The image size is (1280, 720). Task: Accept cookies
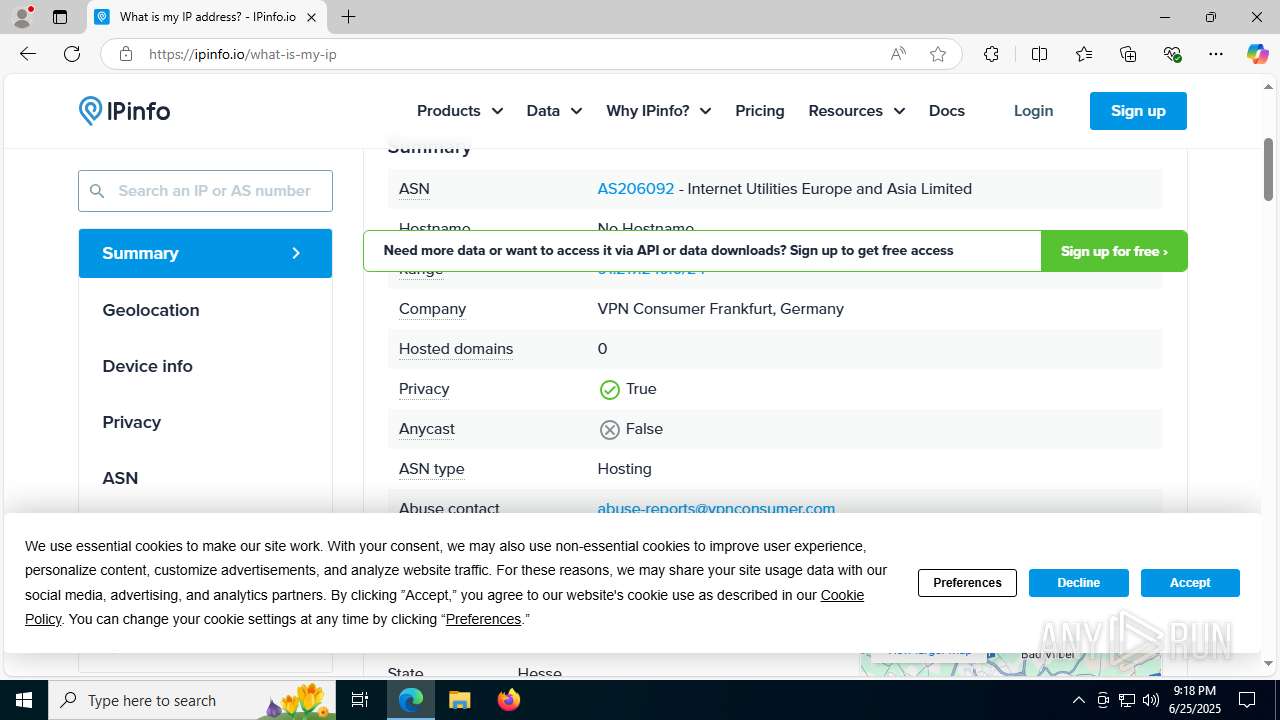point(1190,583)
